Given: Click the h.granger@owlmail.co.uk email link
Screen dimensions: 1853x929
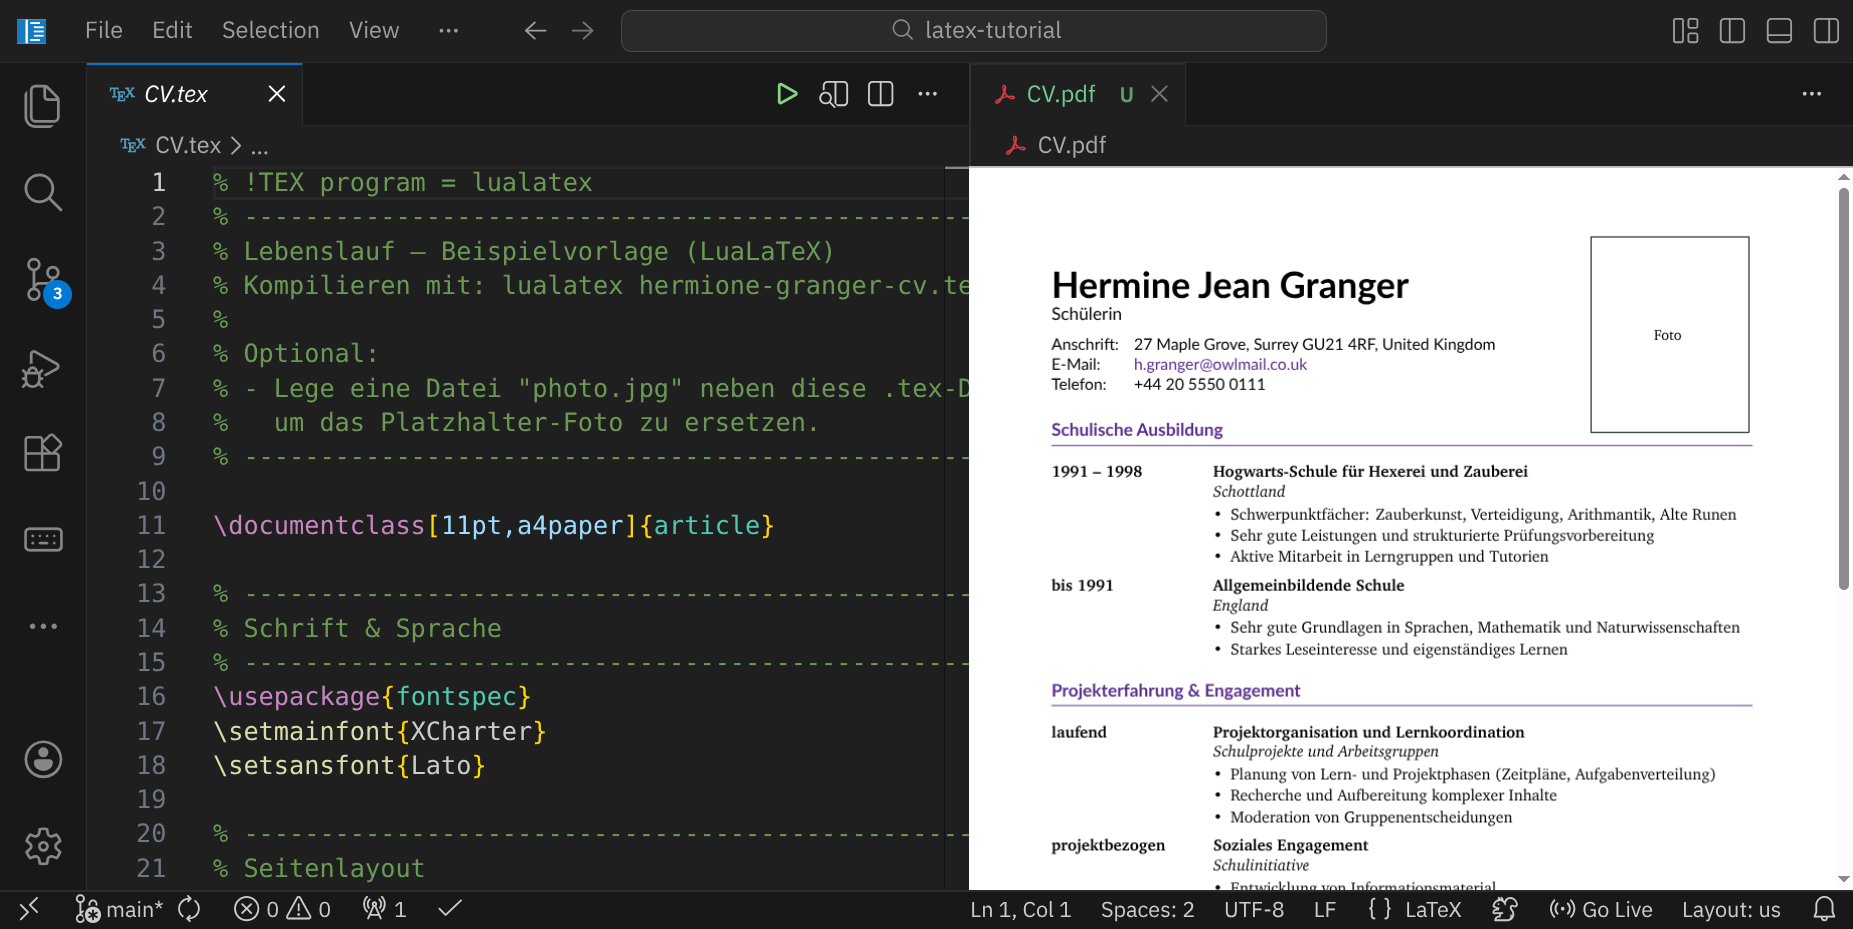Looking at the screenshot, I should pyautogui.click(x=1219, y=365).
